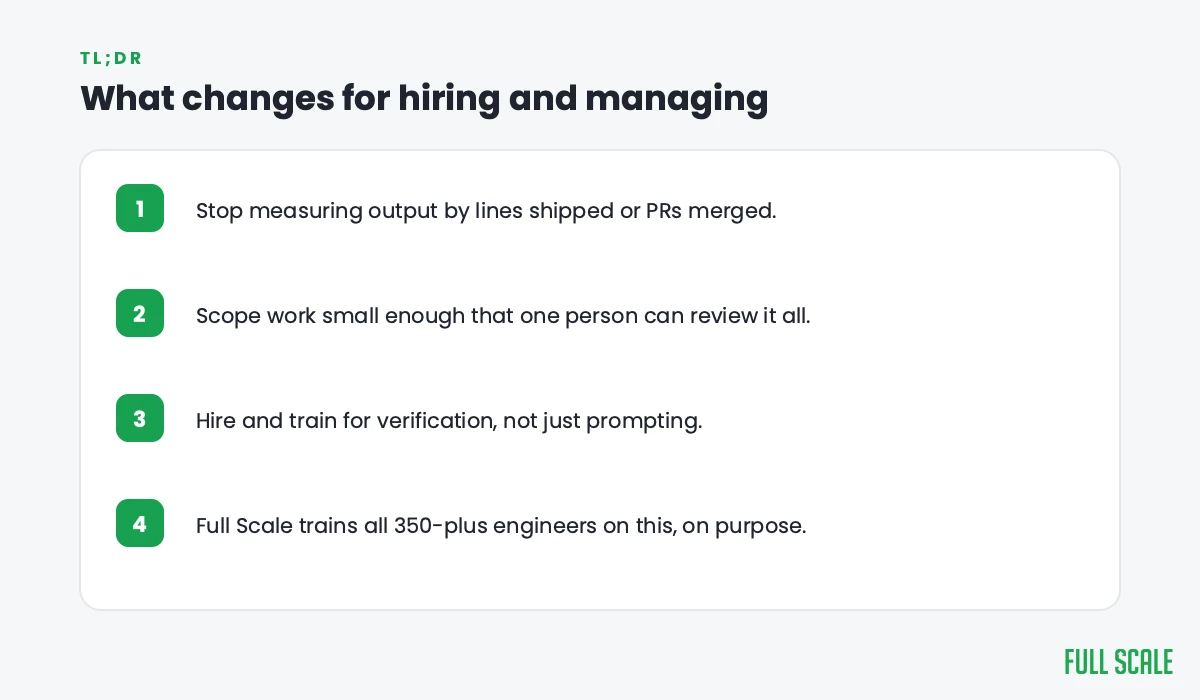
Task: Select the green number 3 badge
Action: pos(140,419)
